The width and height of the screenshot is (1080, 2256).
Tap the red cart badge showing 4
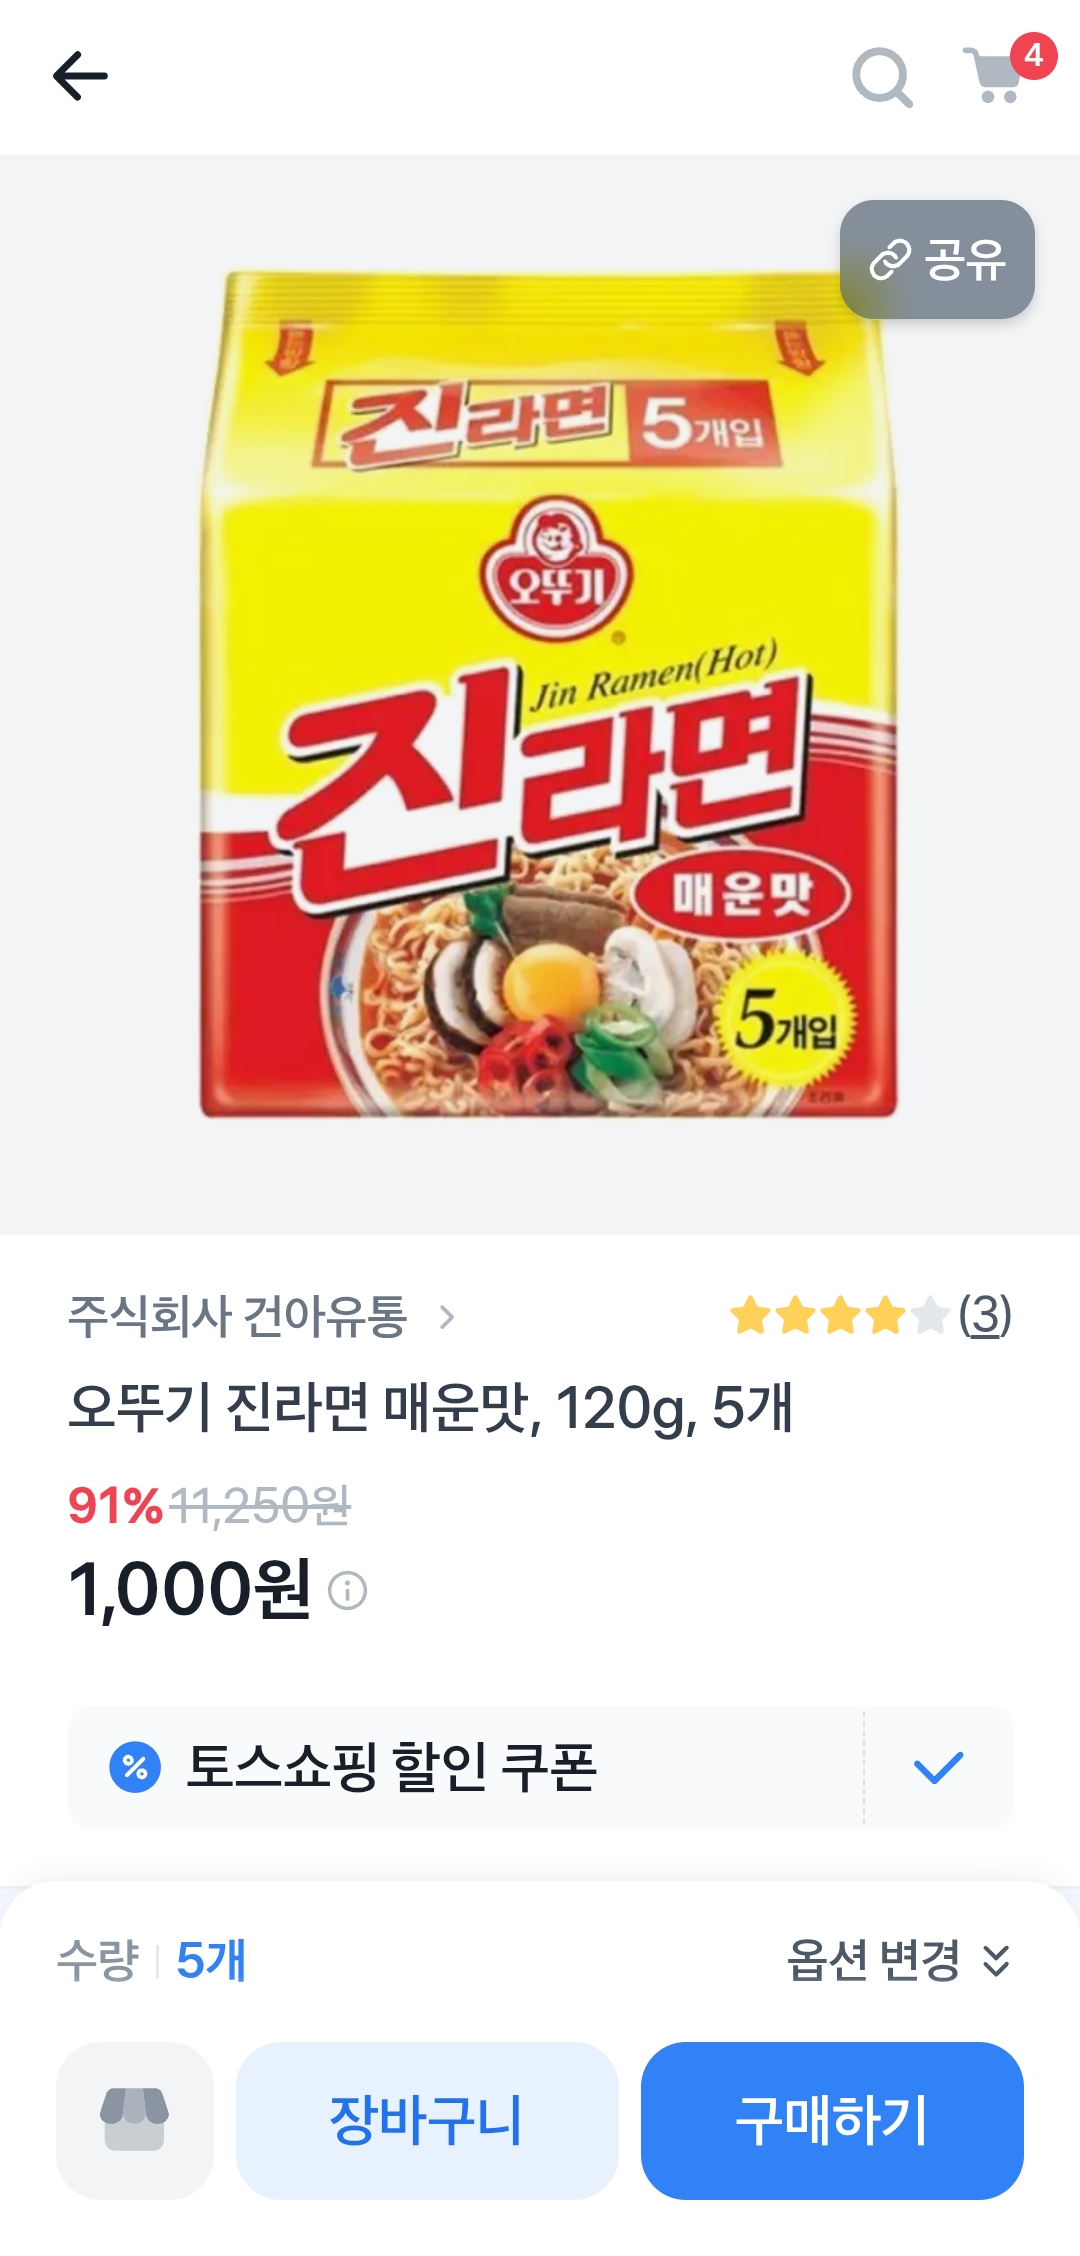pos(1033,55)
